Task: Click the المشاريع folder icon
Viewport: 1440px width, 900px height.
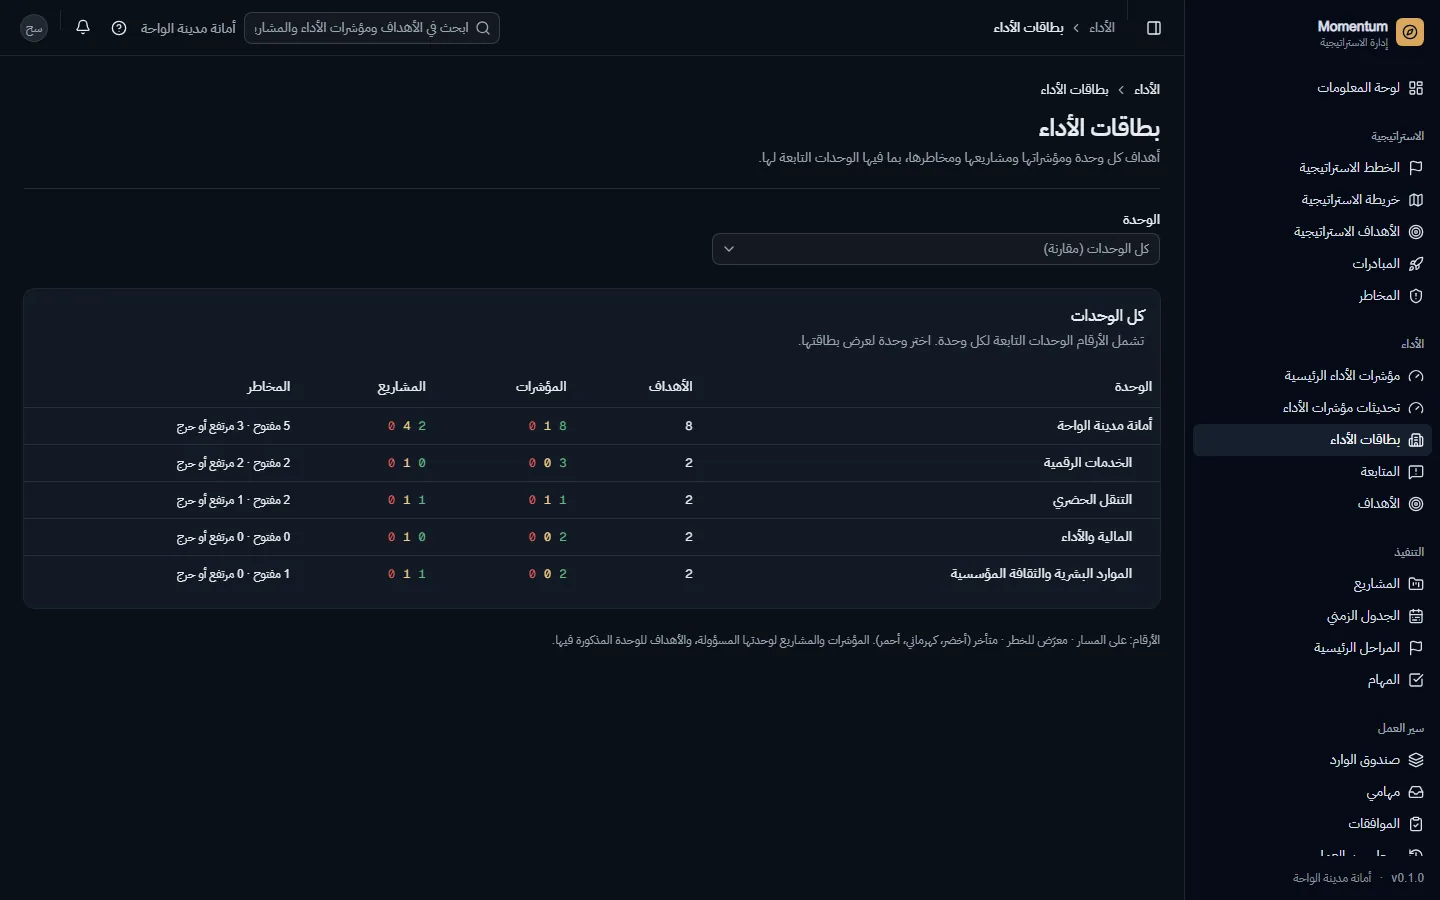Action: pos(1416,584)
